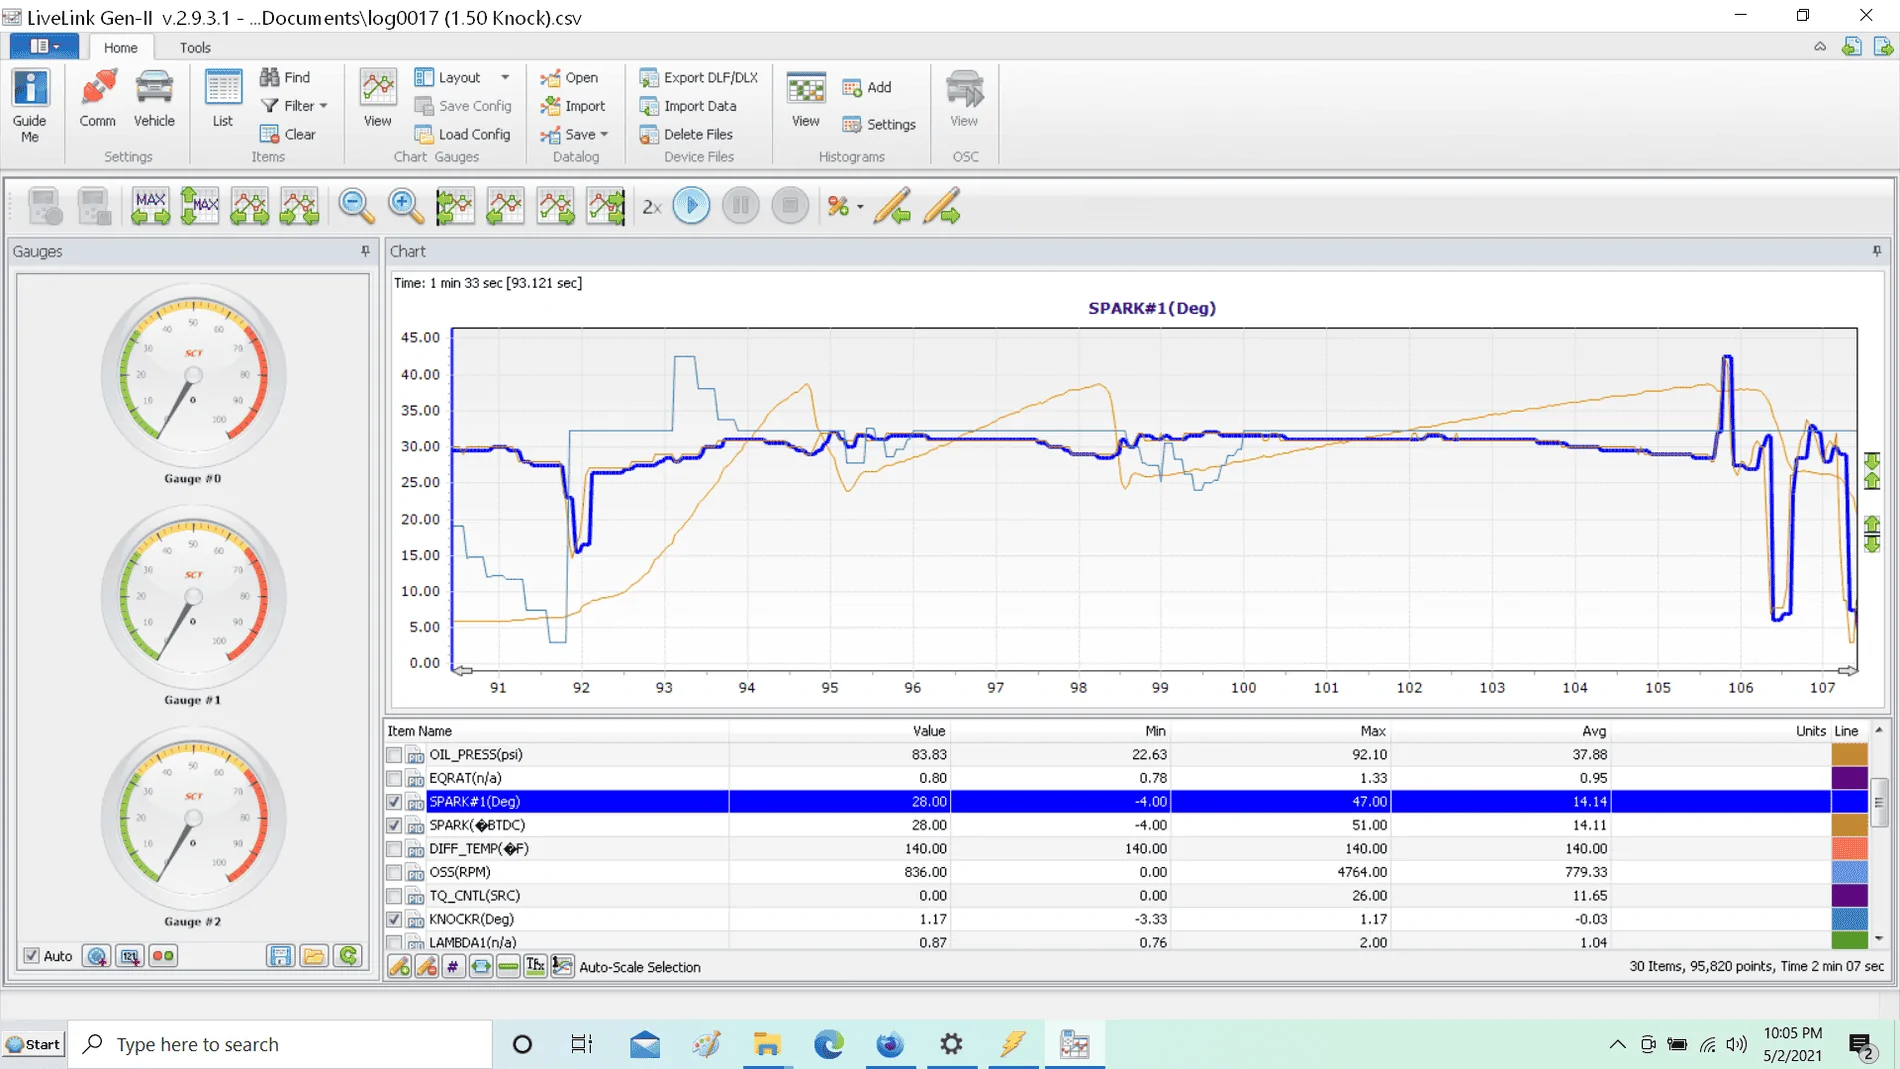
Task: Check the EQRAT(n/a) checkbox
Action: (x=394, y=778)
